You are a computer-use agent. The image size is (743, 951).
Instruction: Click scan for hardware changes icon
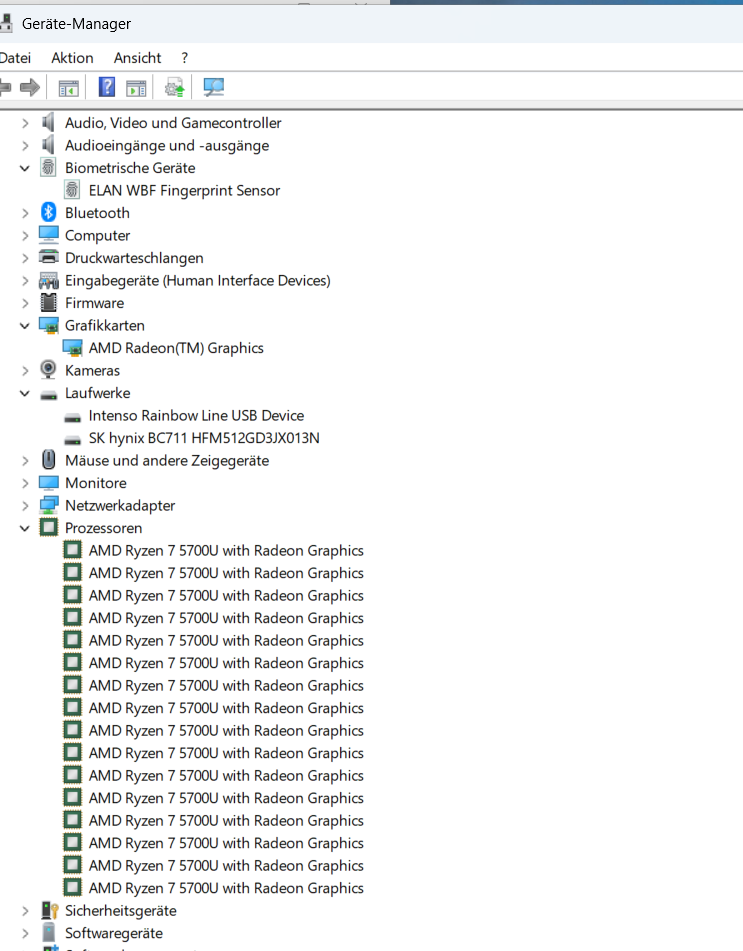tap(213, 87)
